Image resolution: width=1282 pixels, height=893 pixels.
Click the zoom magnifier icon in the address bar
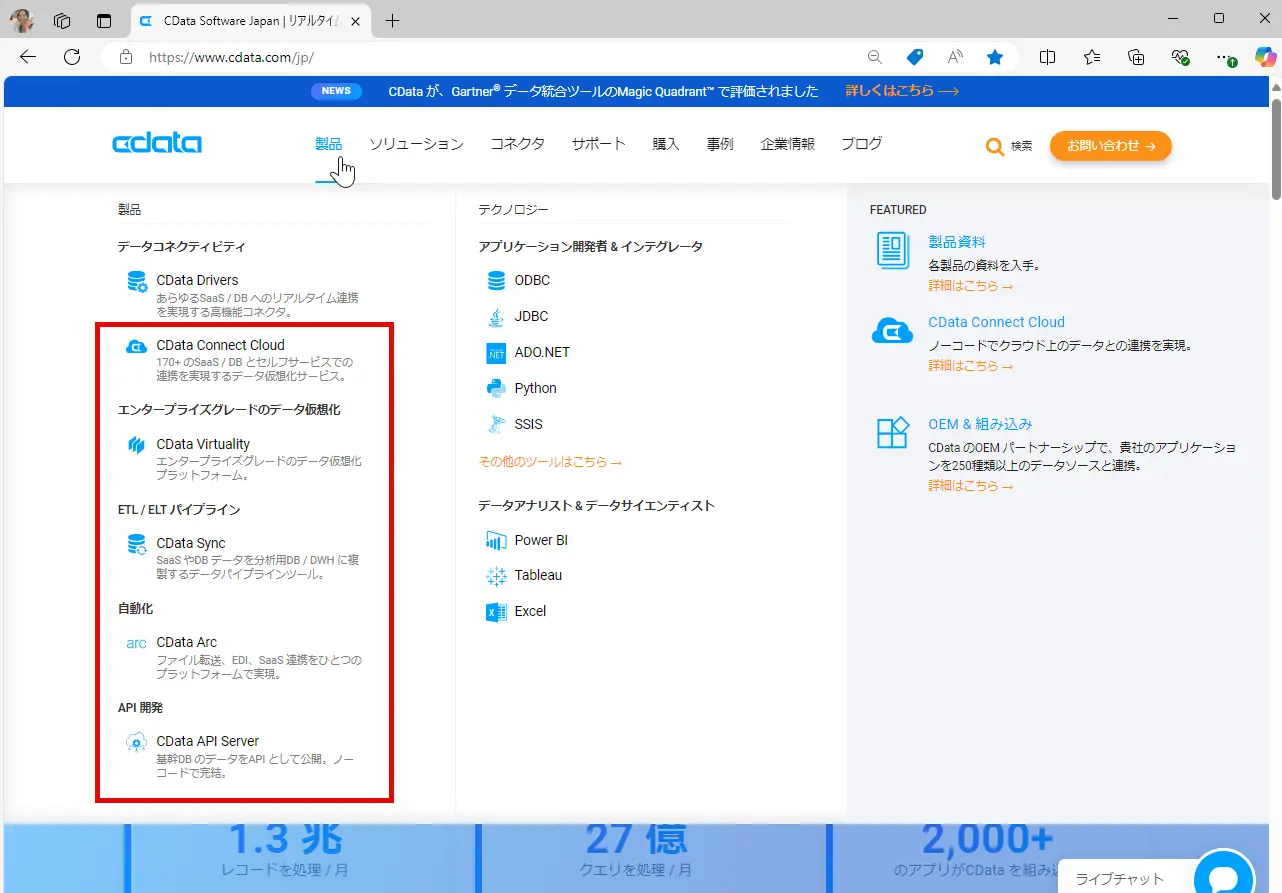(875, 57)
